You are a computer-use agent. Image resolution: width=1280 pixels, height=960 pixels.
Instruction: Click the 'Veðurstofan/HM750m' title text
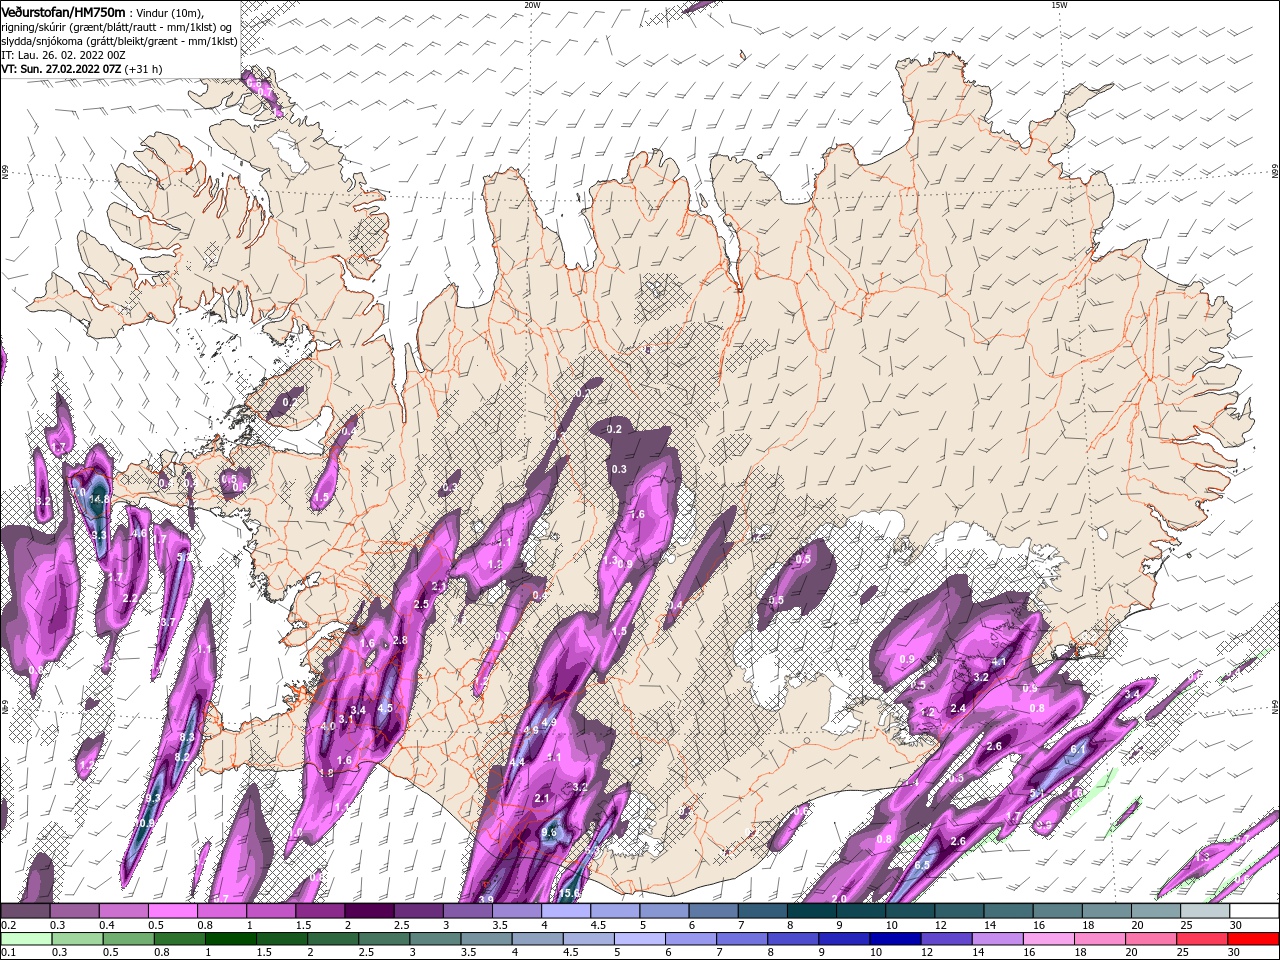63,12
